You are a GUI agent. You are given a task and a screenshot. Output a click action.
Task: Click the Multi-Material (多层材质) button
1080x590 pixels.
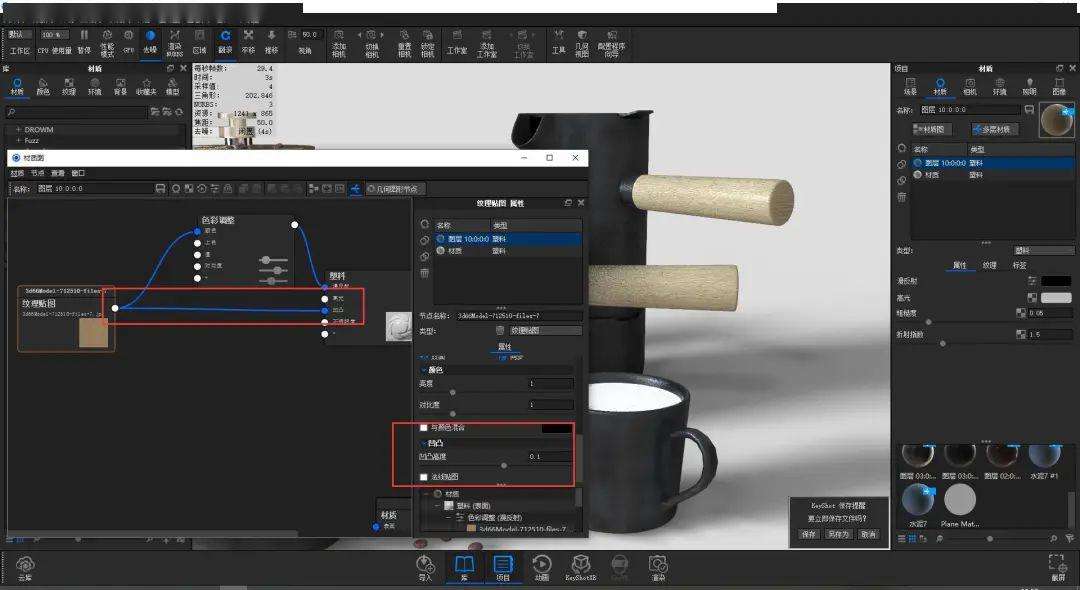995,129
